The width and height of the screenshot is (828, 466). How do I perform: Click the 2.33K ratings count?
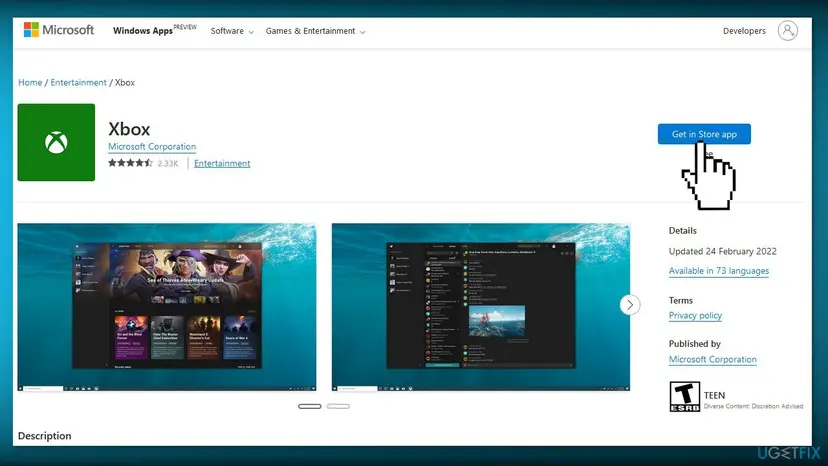[167, 164]
